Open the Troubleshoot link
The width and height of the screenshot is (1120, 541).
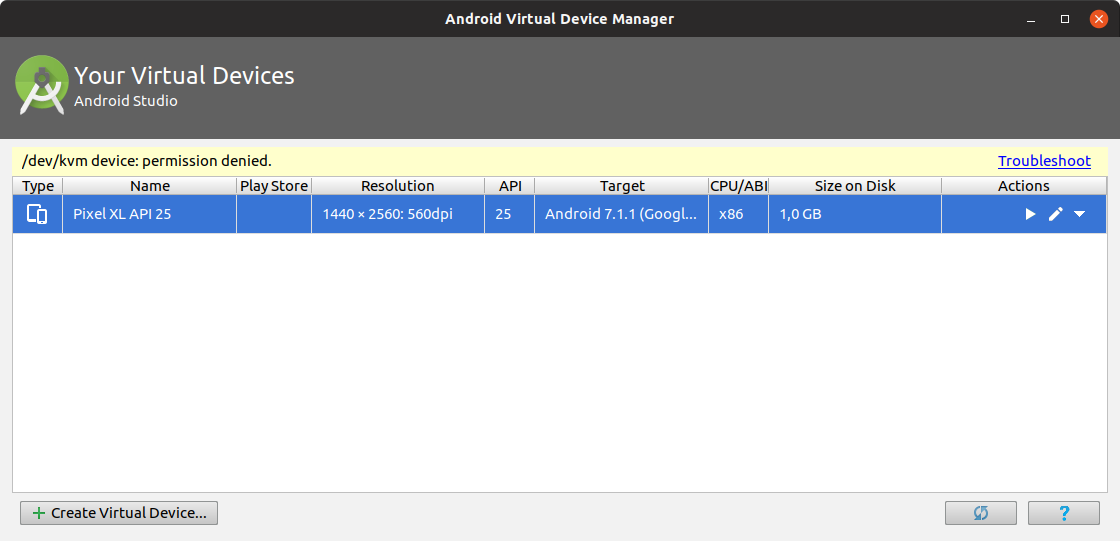1044,160
